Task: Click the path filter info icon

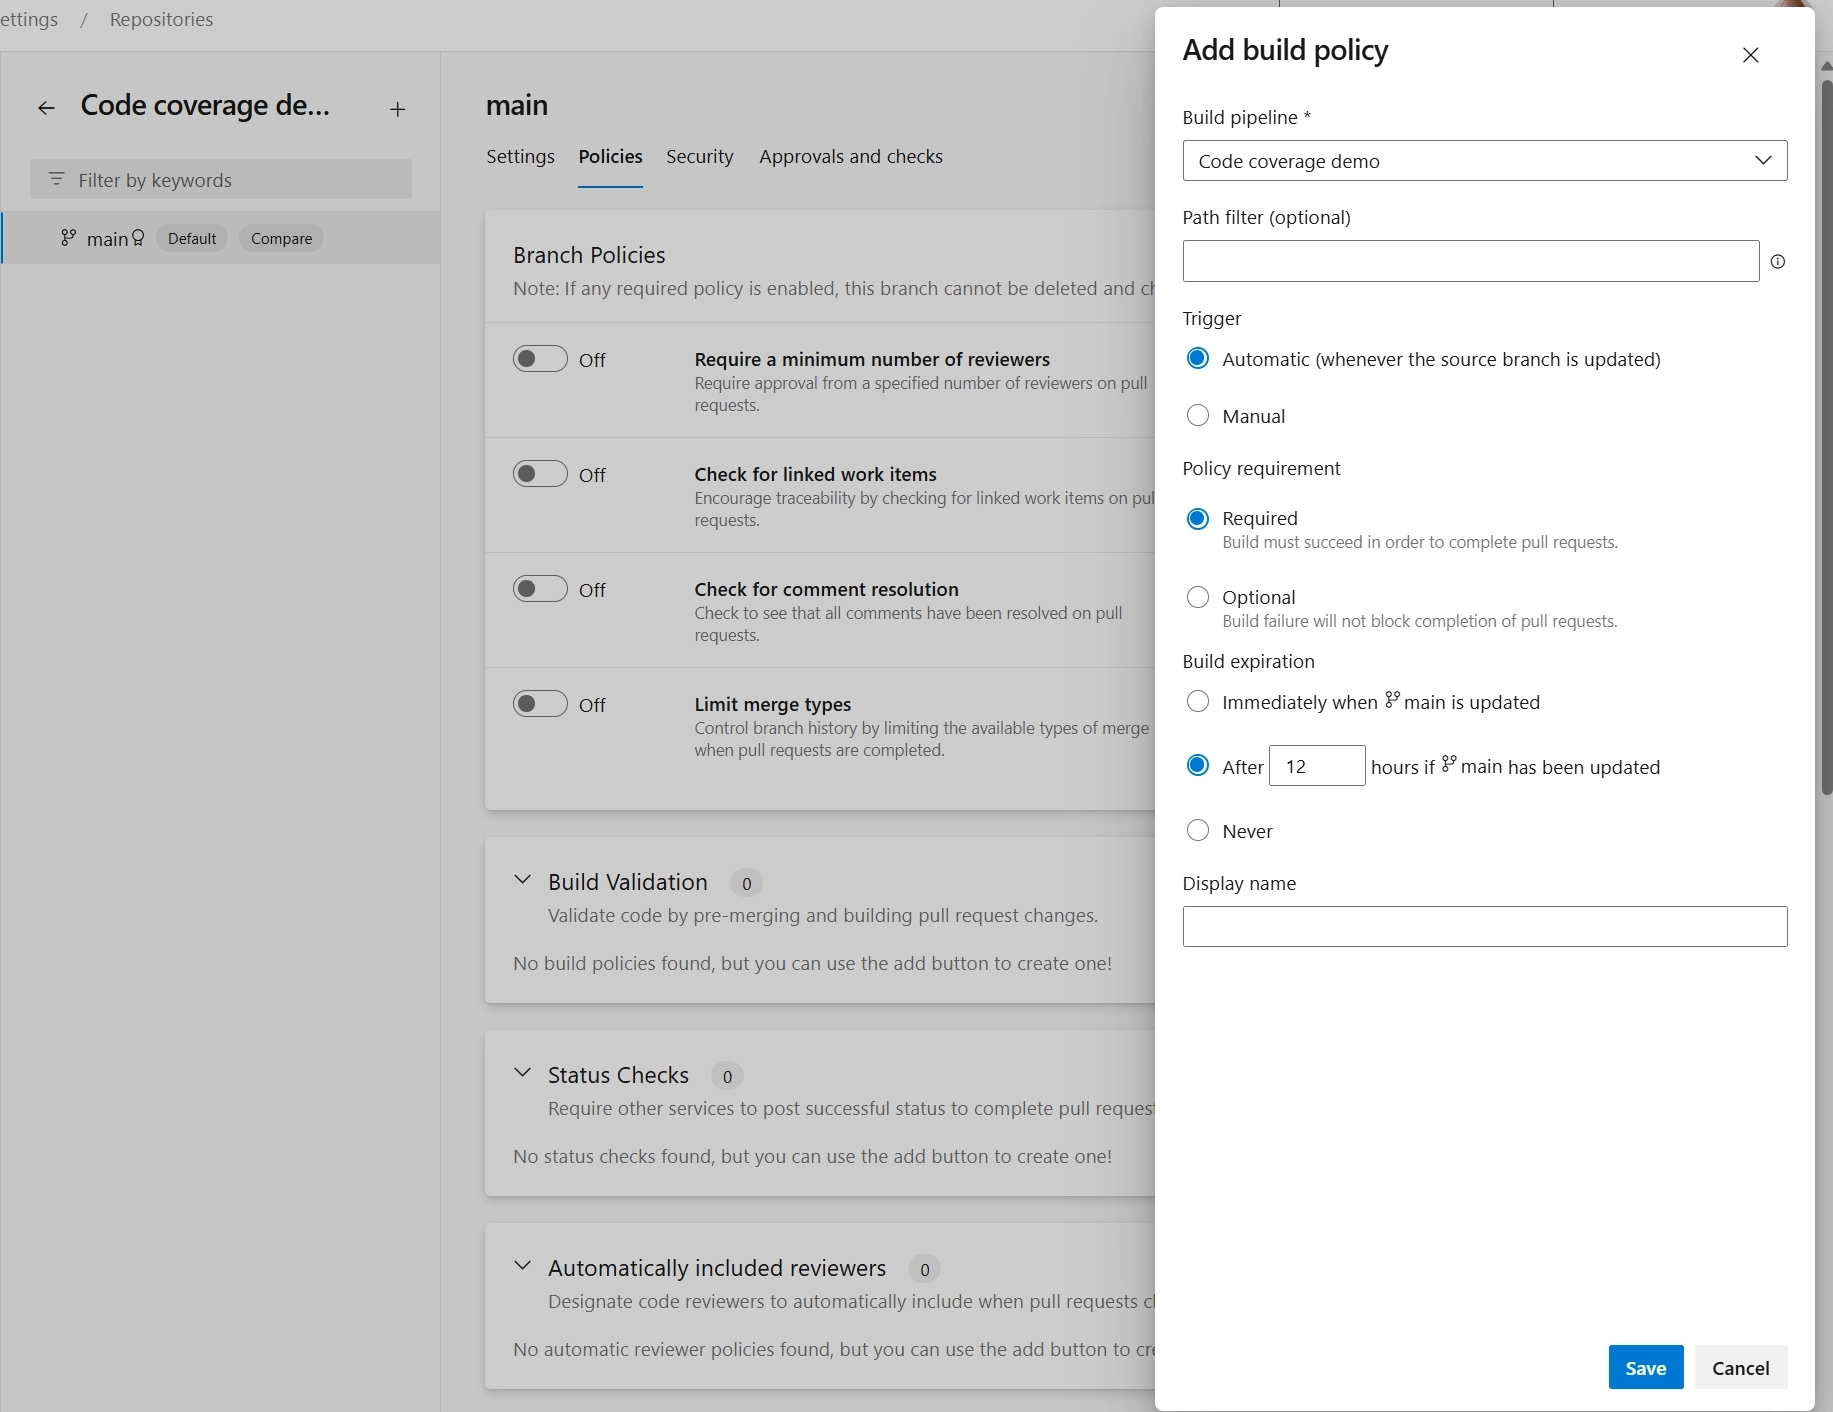Action: click(x=1777, y=262)
